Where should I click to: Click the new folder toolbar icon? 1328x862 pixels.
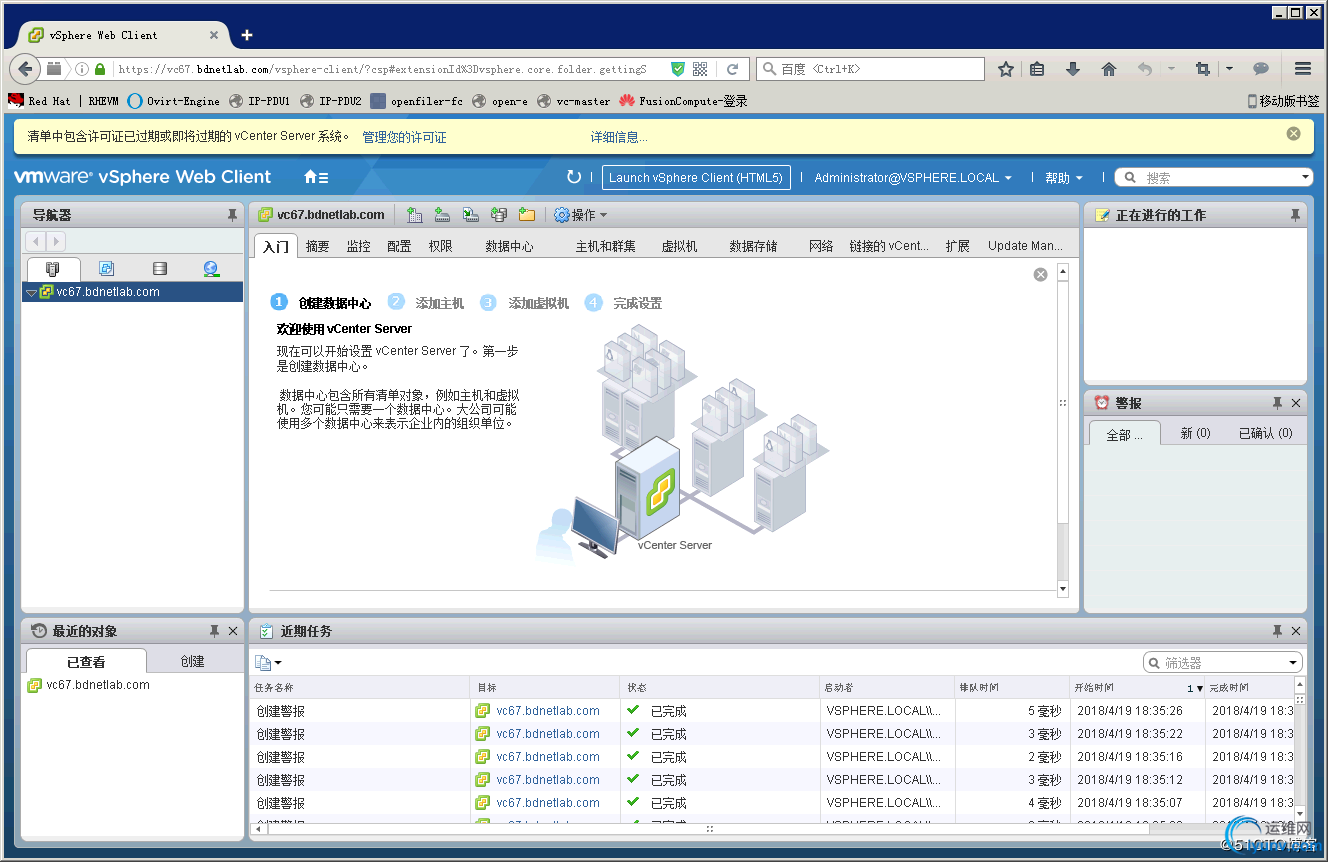pyautogui.click(x=526, y=215)
